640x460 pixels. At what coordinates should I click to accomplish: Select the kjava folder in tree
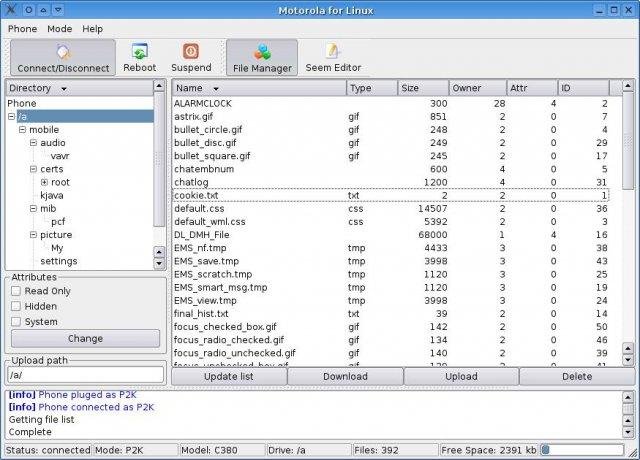point(51,196)
